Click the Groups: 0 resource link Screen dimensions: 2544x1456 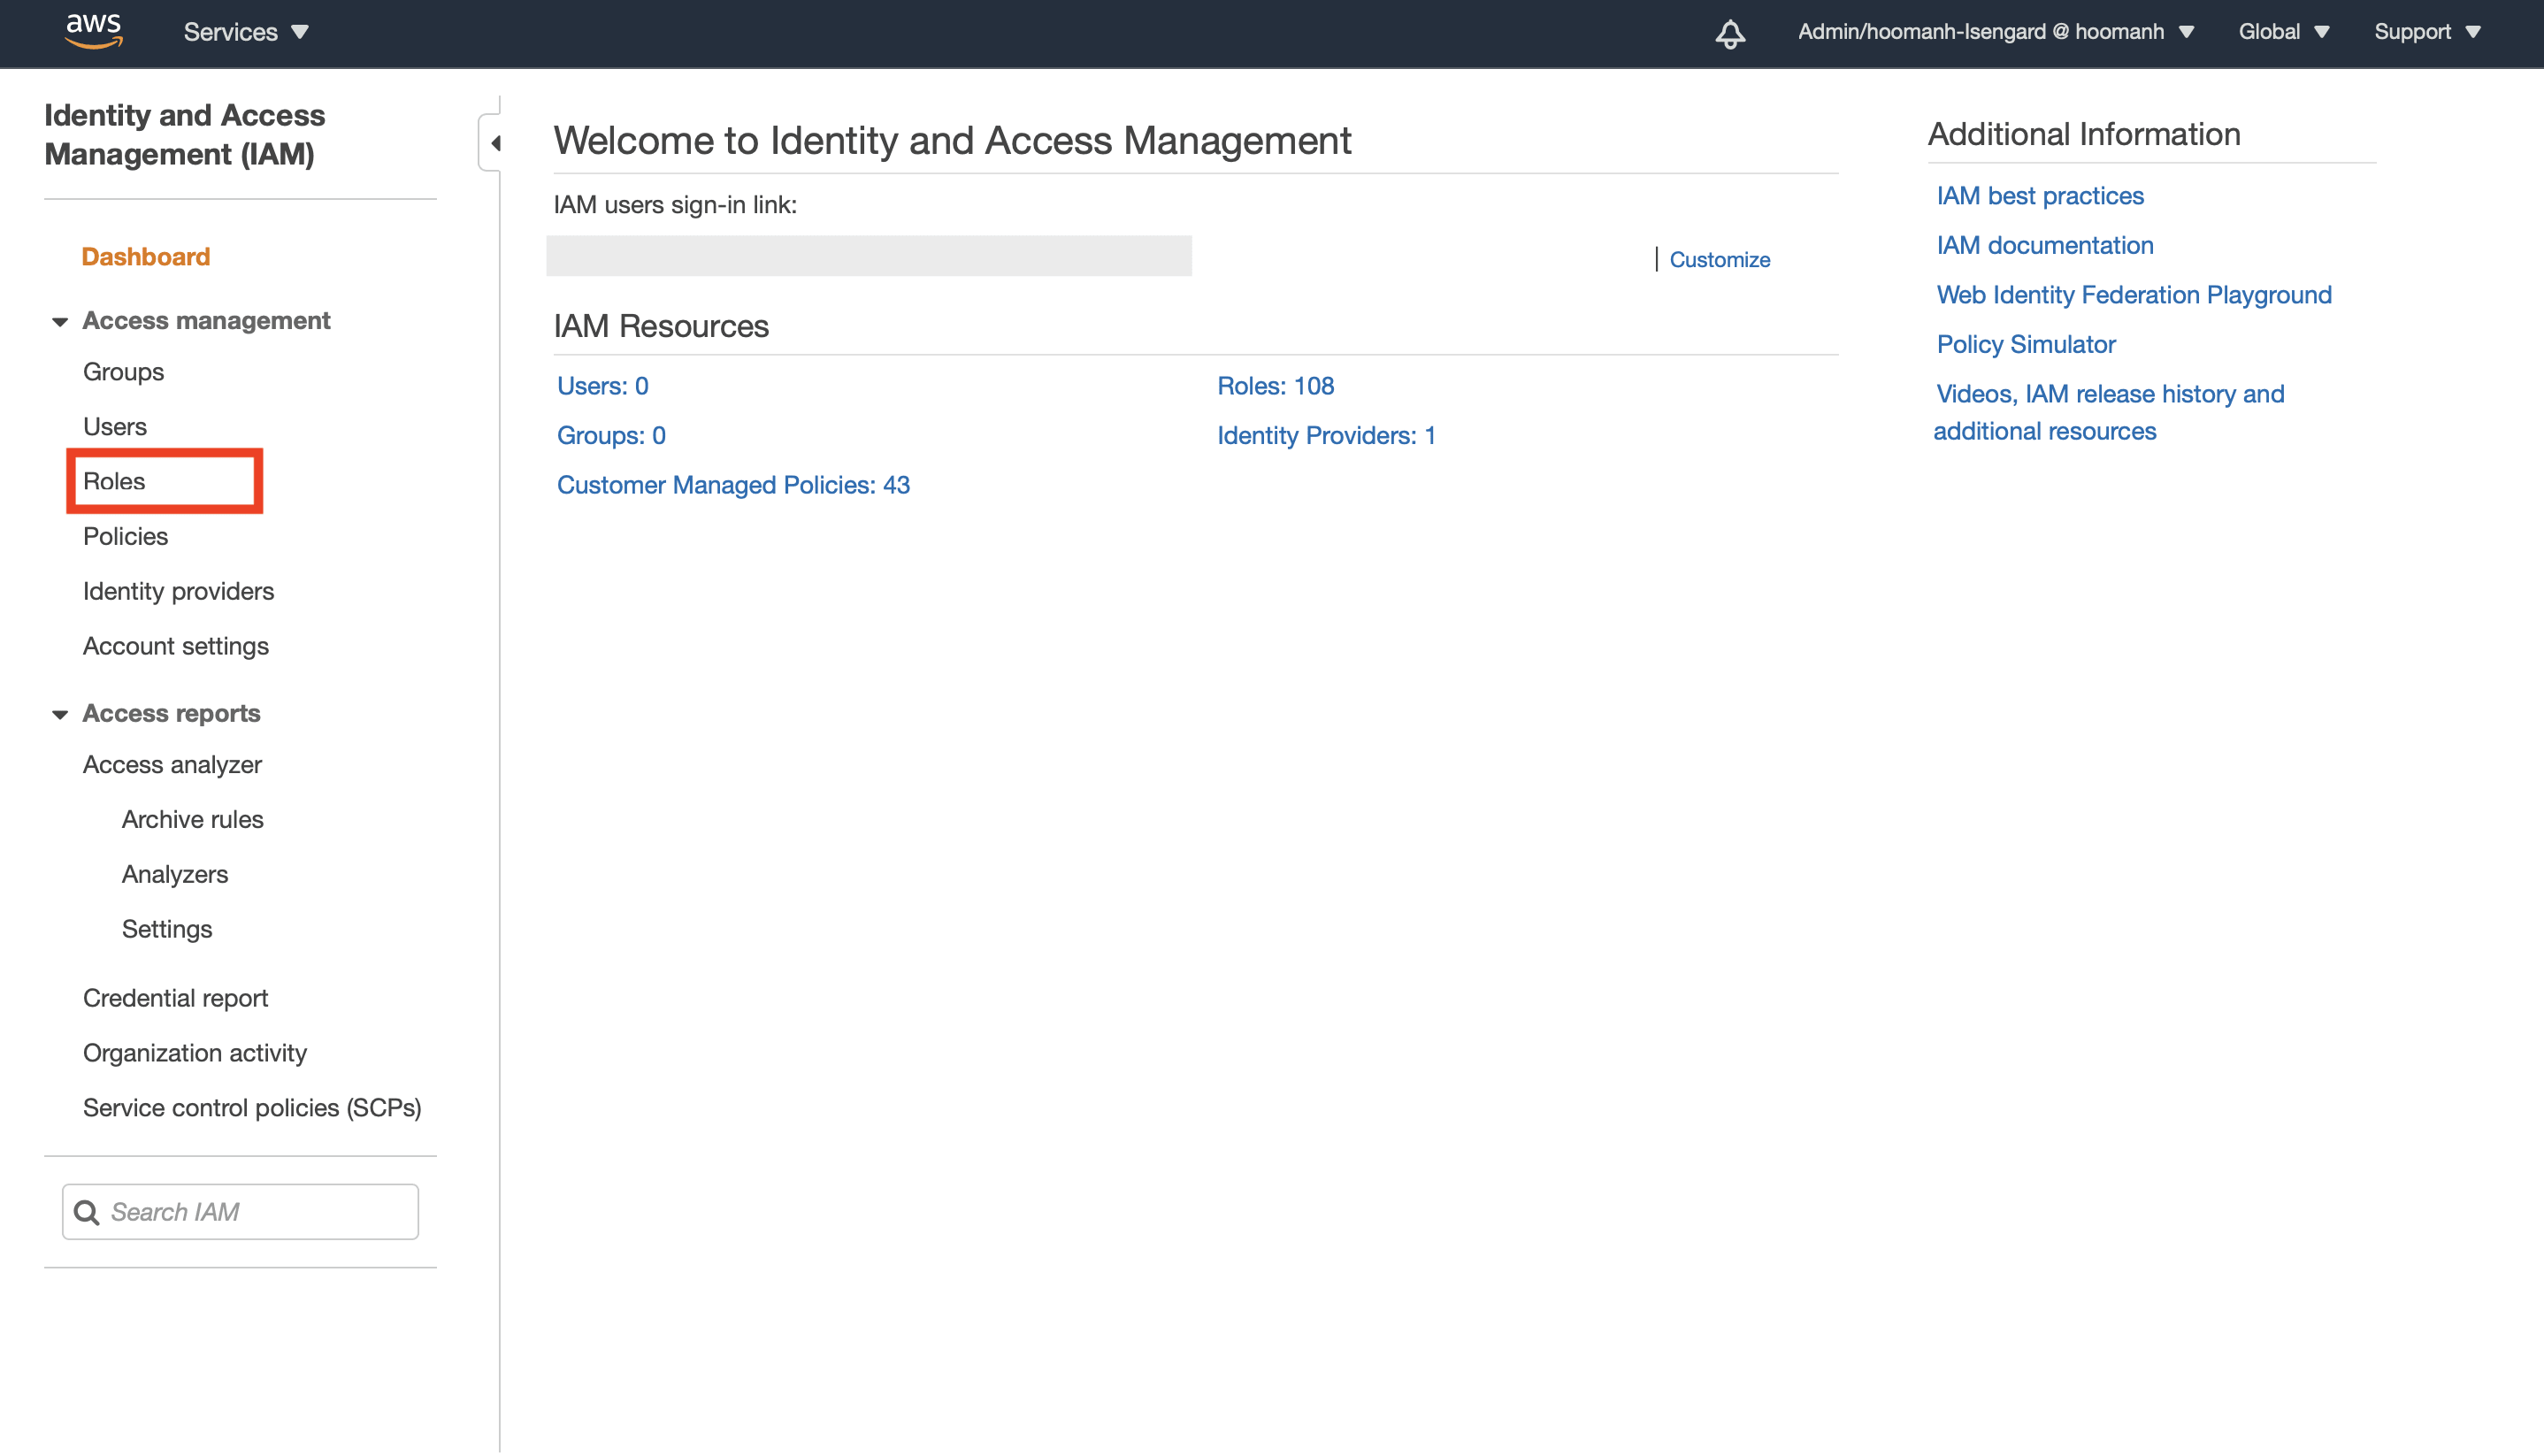click(x=611, y=436)
